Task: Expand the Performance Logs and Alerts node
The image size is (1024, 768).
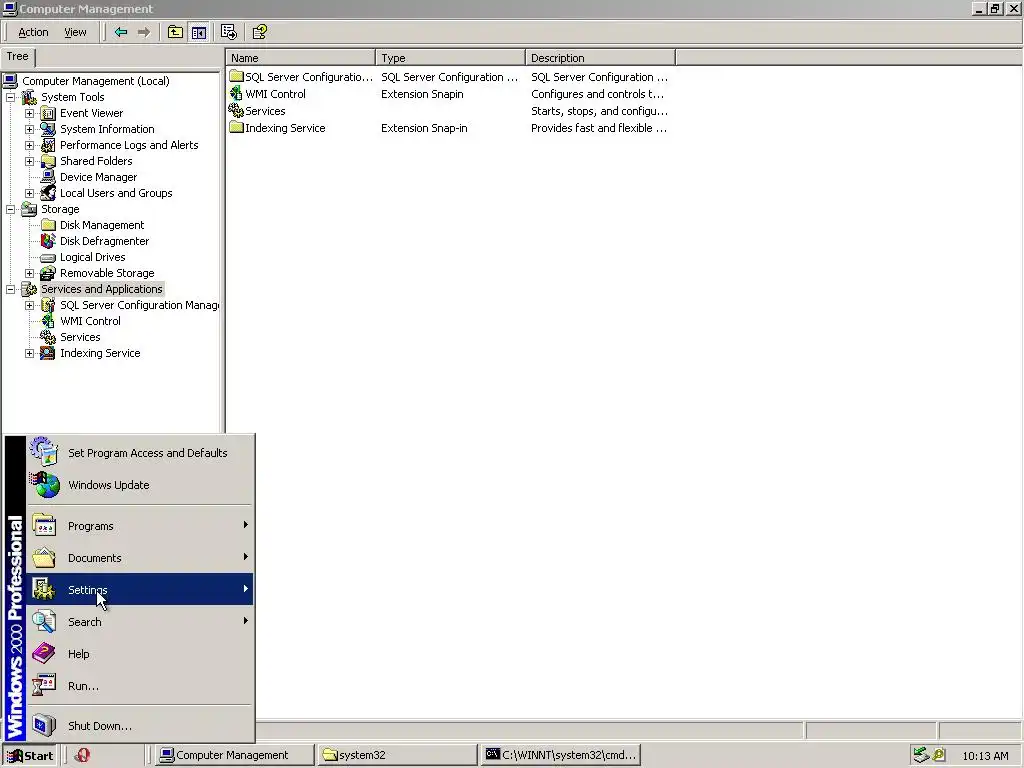Action: (29, 145)
